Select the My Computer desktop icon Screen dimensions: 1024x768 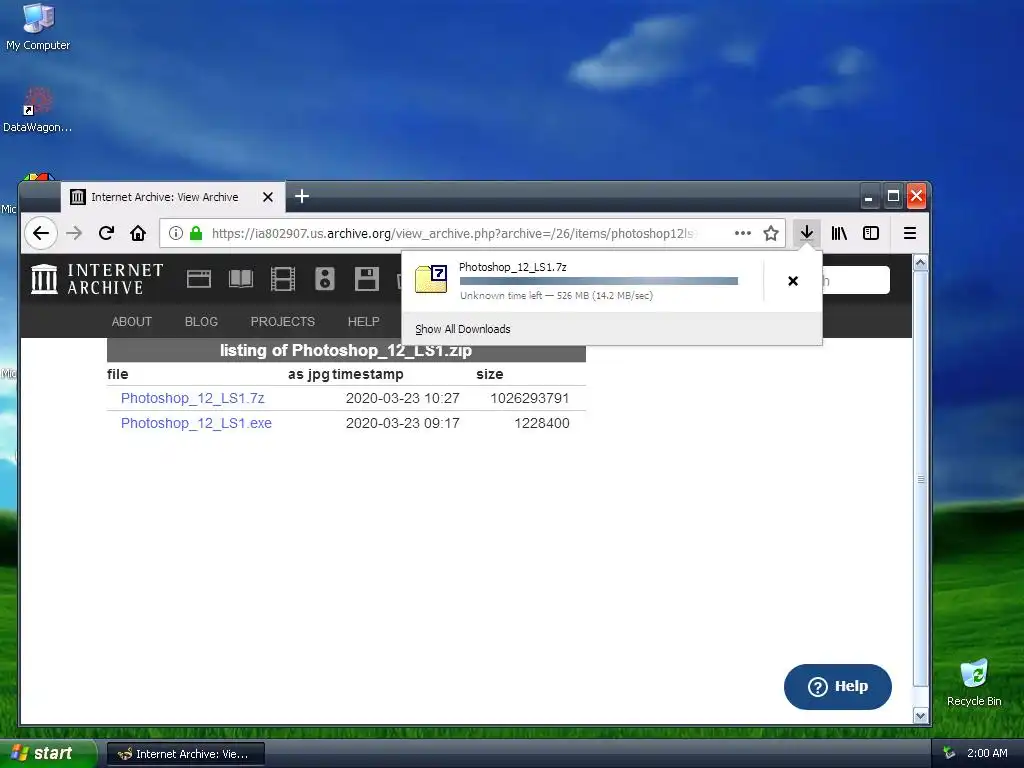(x=38, y=27)
